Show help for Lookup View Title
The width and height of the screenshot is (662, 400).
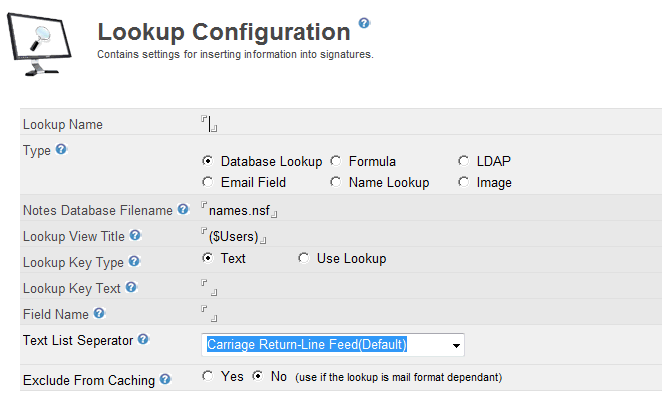[135, 236]
